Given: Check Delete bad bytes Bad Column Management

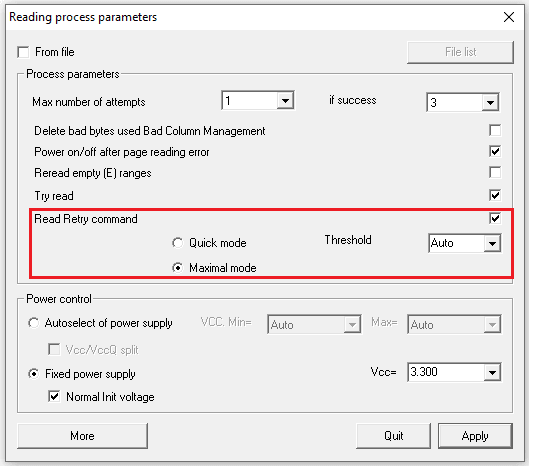Looking at the screenshot, I should pos(495,130).
